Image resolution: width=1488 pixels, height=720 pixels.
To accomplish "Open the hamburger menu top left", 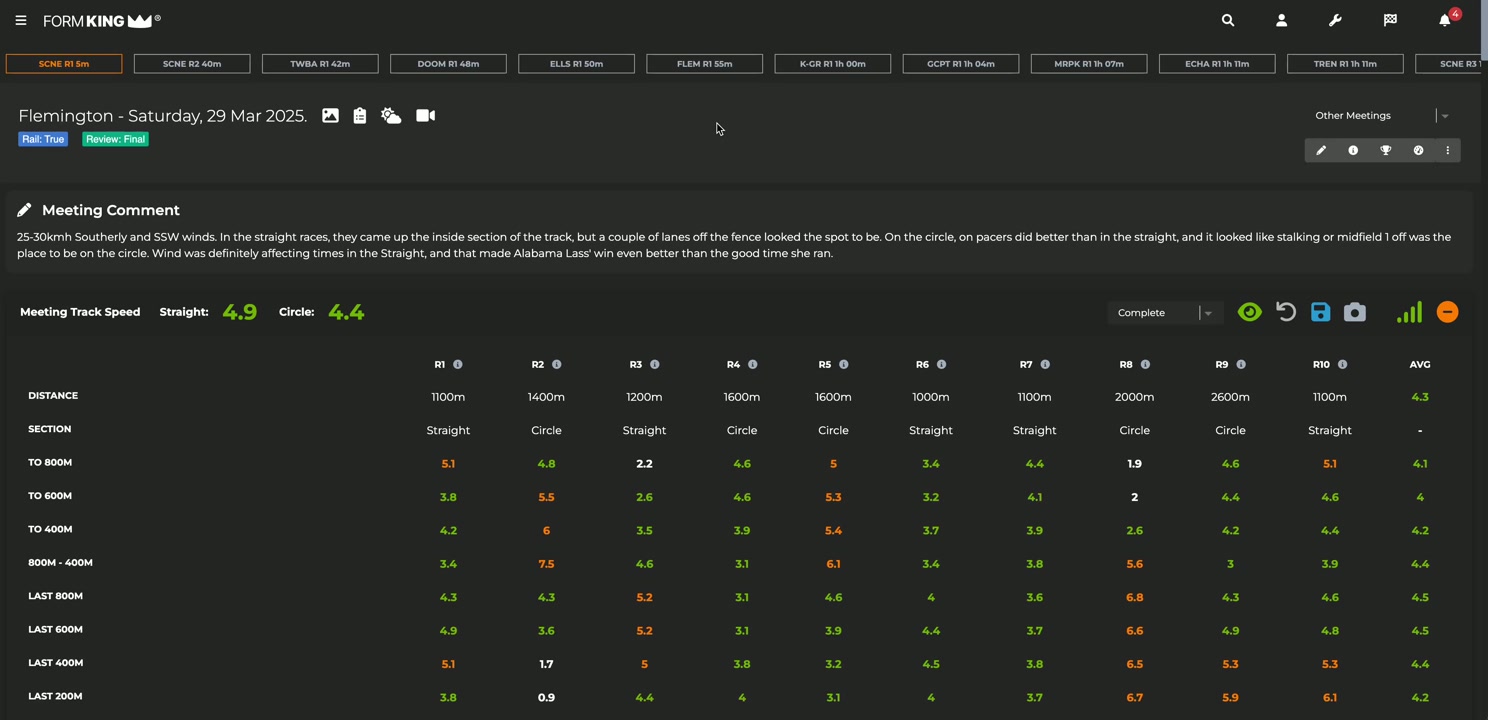I will 21,20.
